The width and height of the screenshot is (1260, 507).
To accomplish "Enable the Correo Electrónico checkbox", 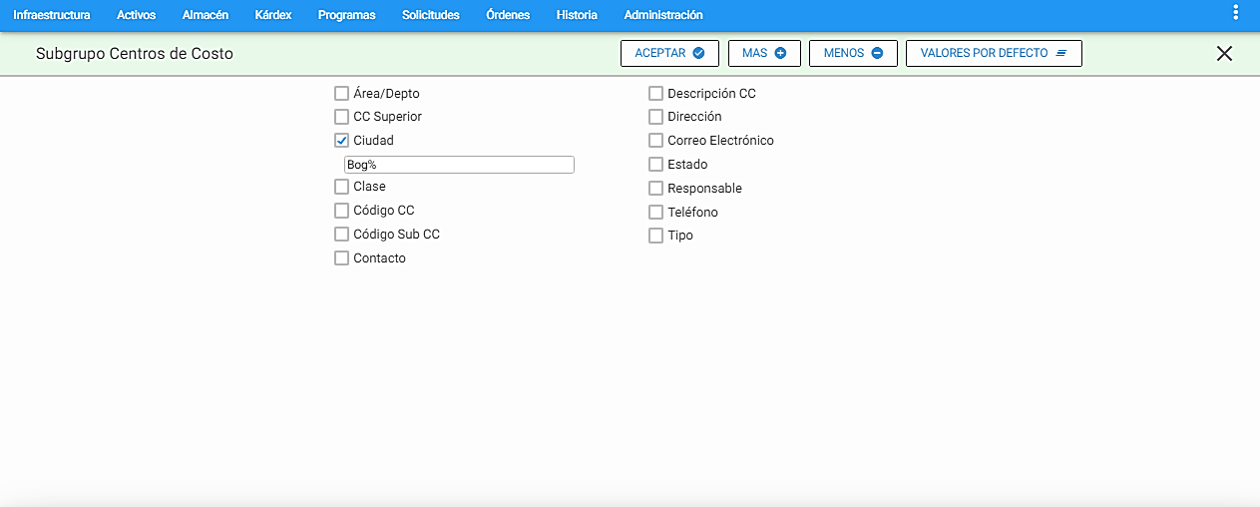I will click(x=656, y=141).
